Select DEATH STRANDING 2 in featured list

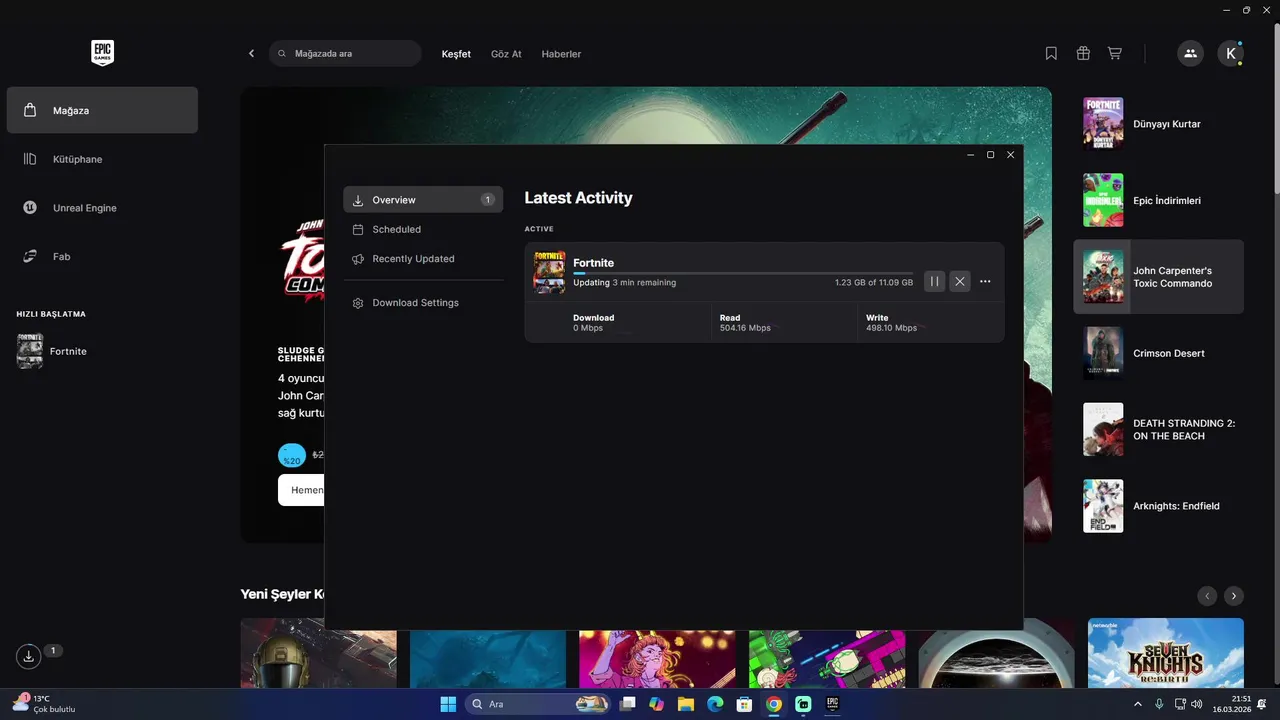click(x=1159, y=430)
